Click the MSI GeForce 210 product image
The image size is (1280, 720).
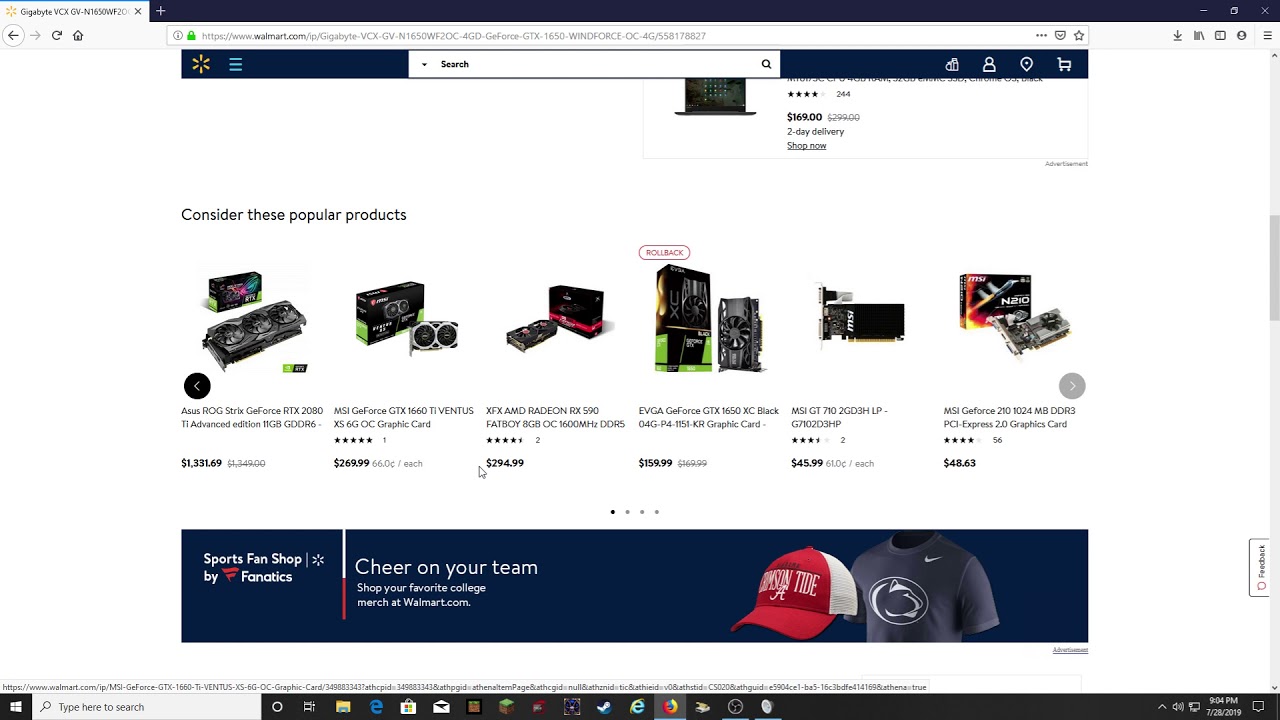point(1014,315)
